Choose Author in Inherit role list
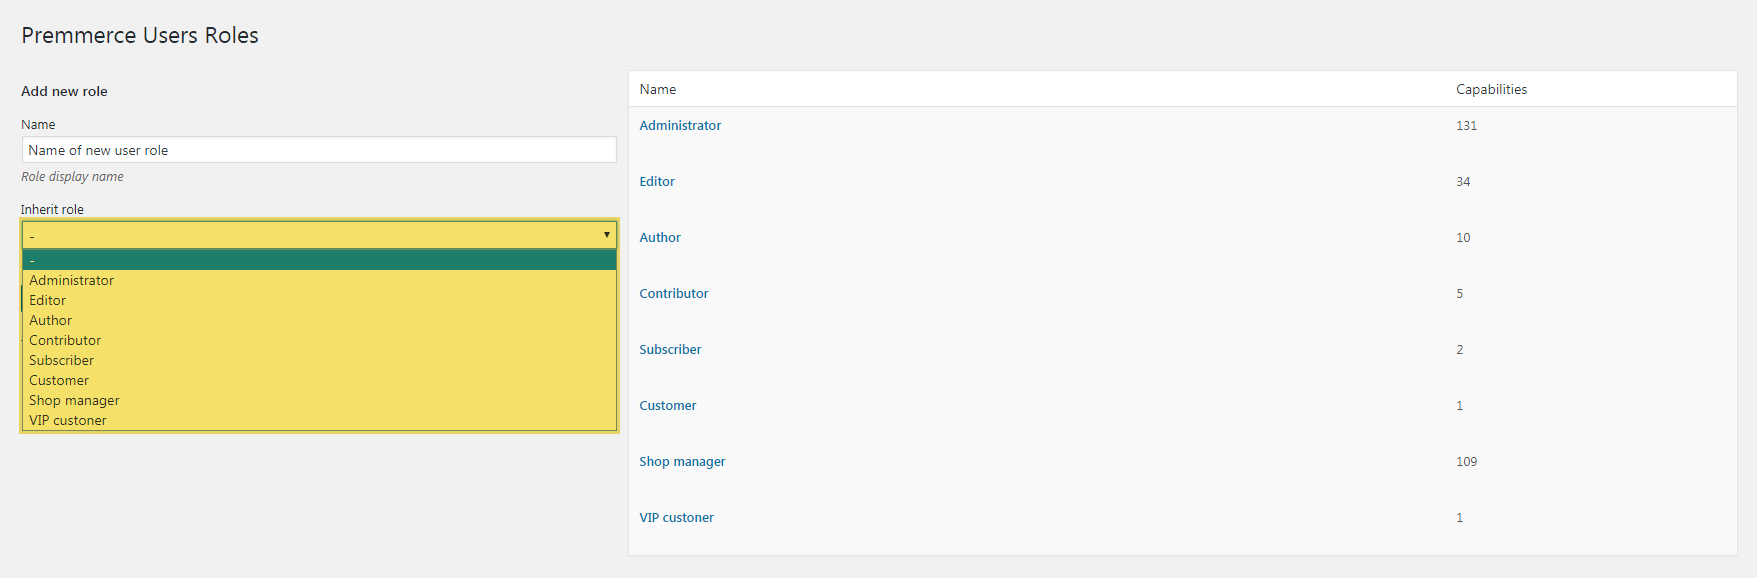 click(319, 320)
